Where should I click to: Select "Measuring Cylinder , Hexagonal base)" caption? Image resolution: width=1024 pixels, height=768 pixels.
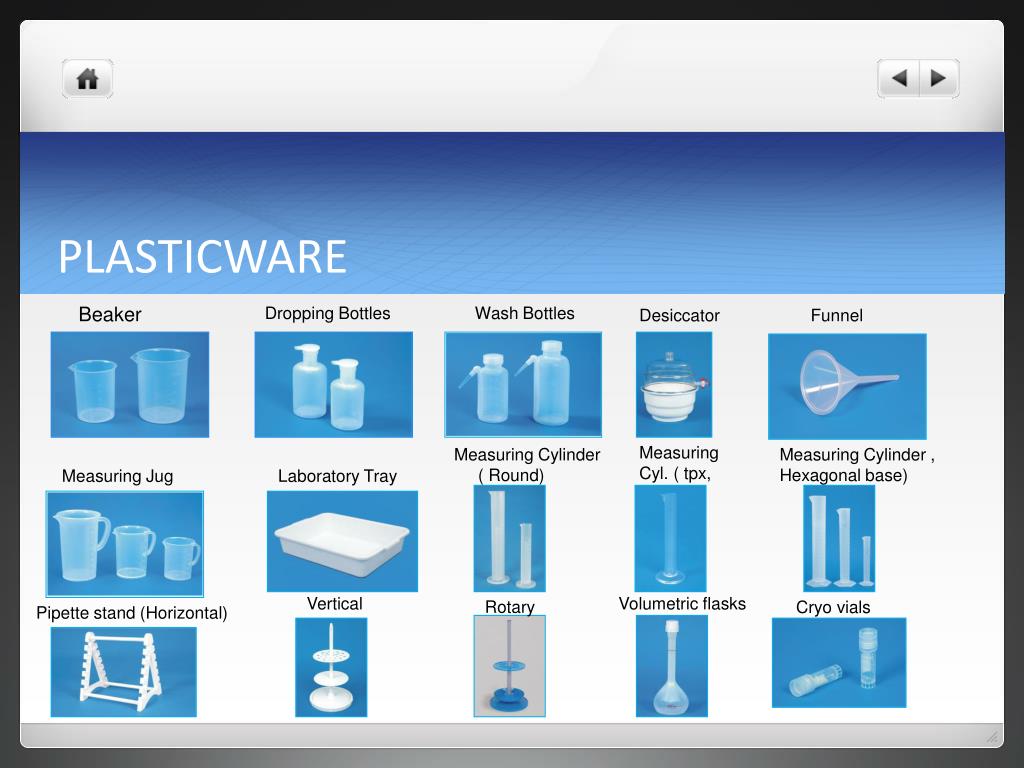point(857,465)
